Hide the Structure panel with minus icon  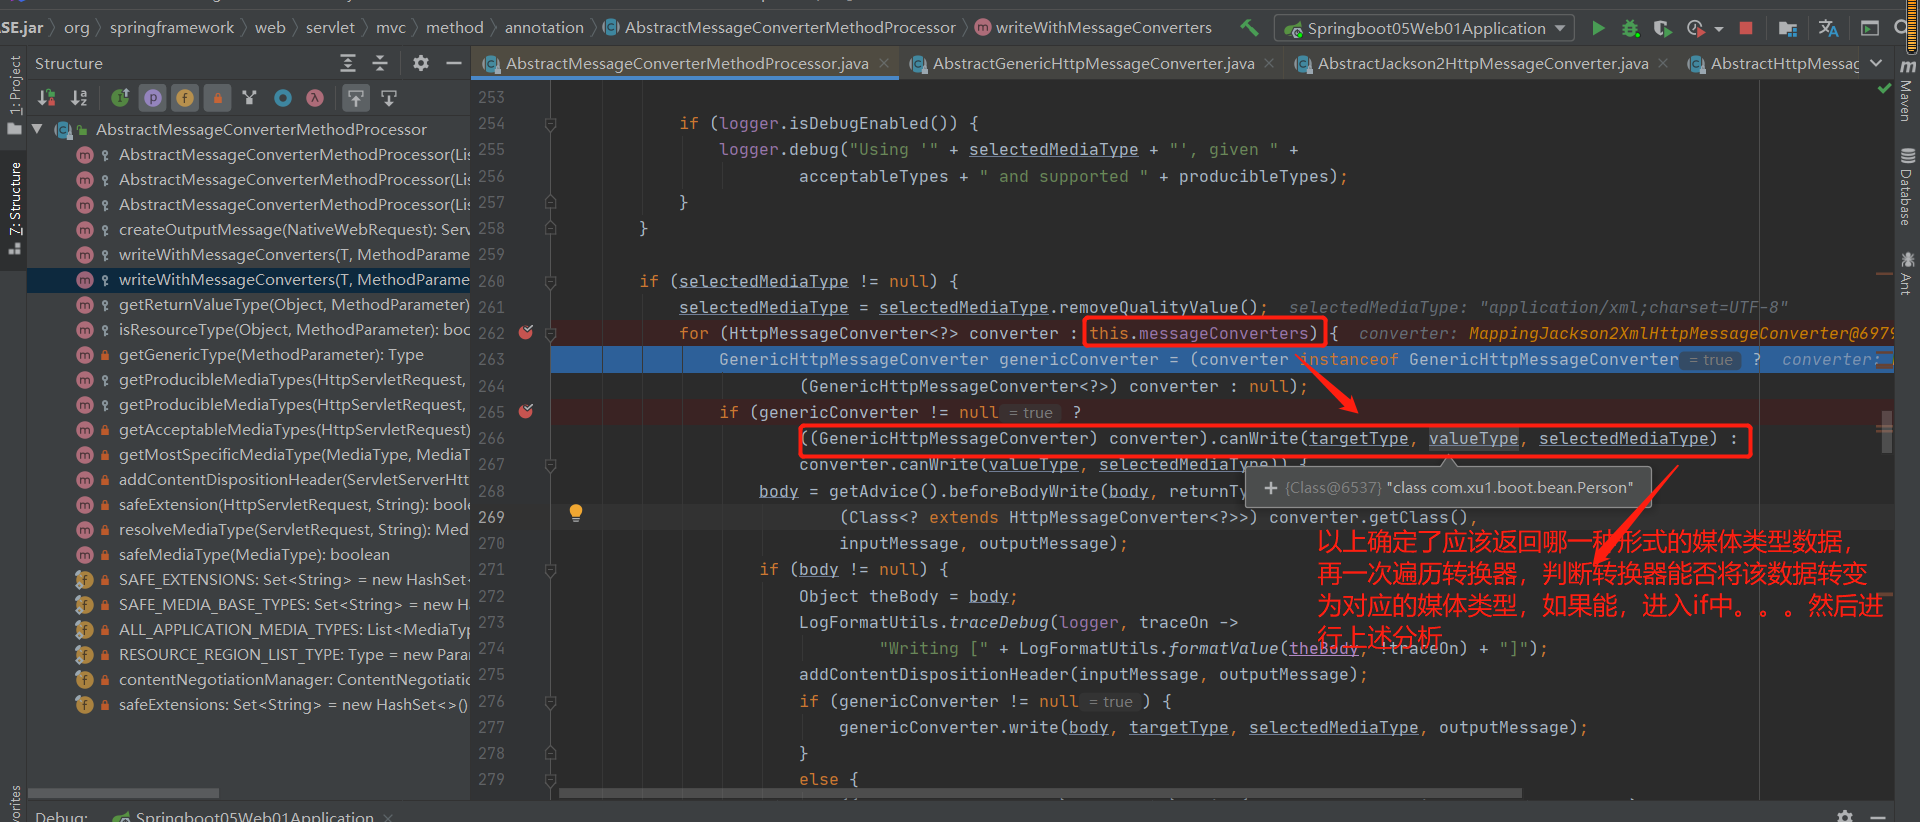pyautogui.click(x=453, y=63)
